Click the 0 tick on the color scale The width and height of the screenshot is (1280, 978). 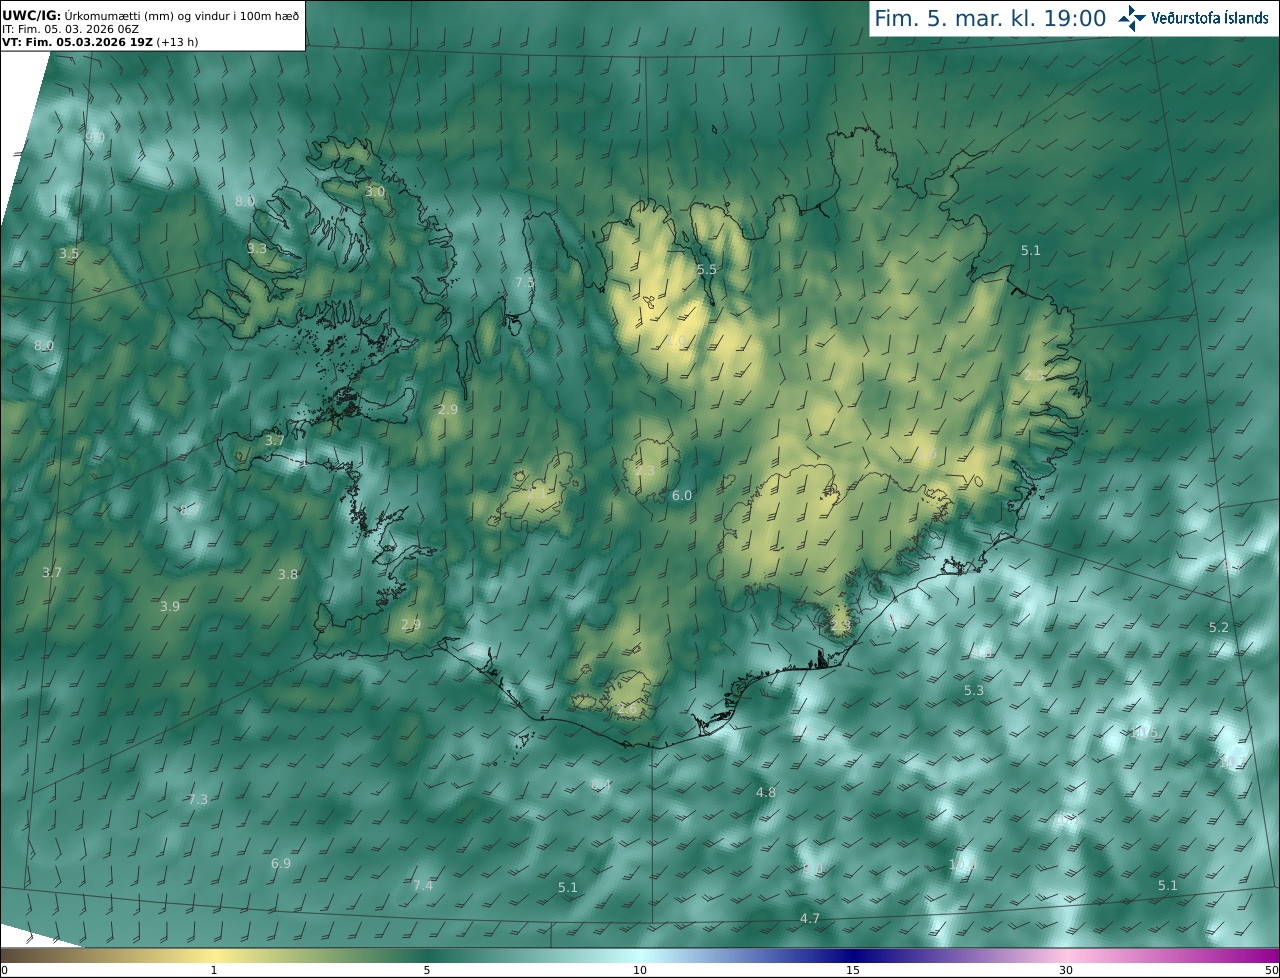click(x=4, y=971)
